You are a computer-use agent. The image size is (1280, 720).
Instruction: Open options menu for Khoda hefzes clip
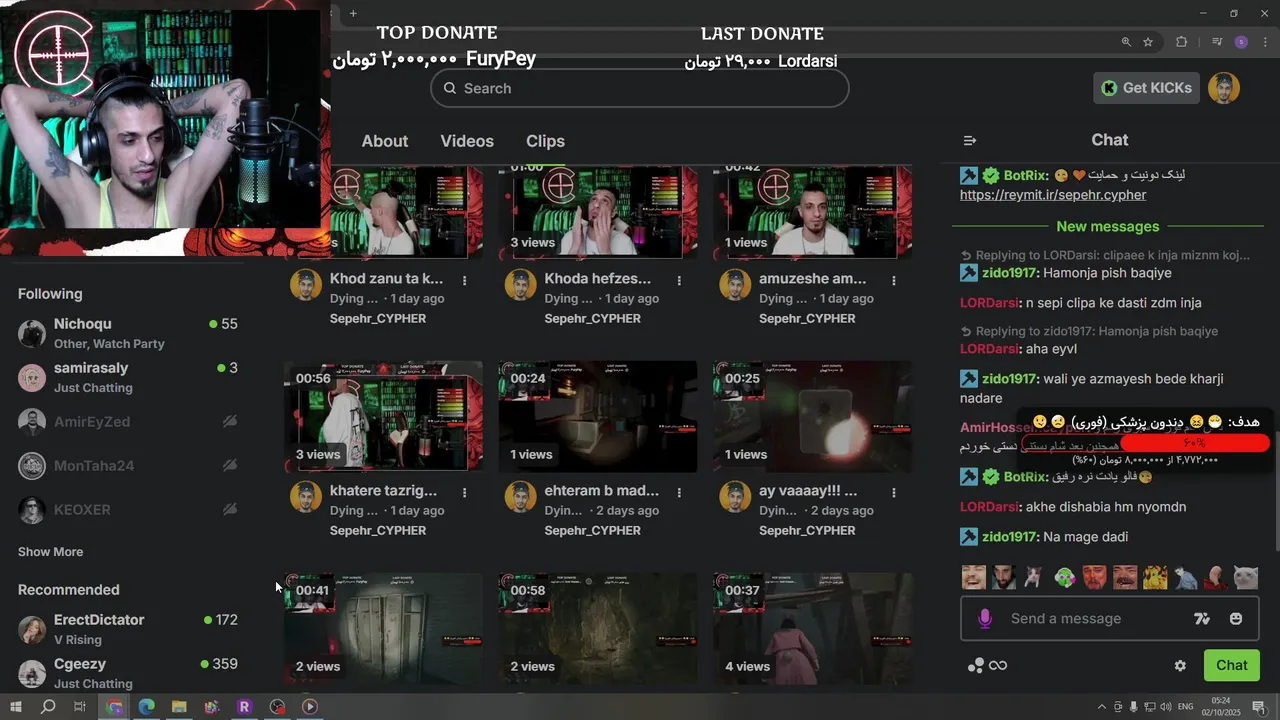click(679, 281)
